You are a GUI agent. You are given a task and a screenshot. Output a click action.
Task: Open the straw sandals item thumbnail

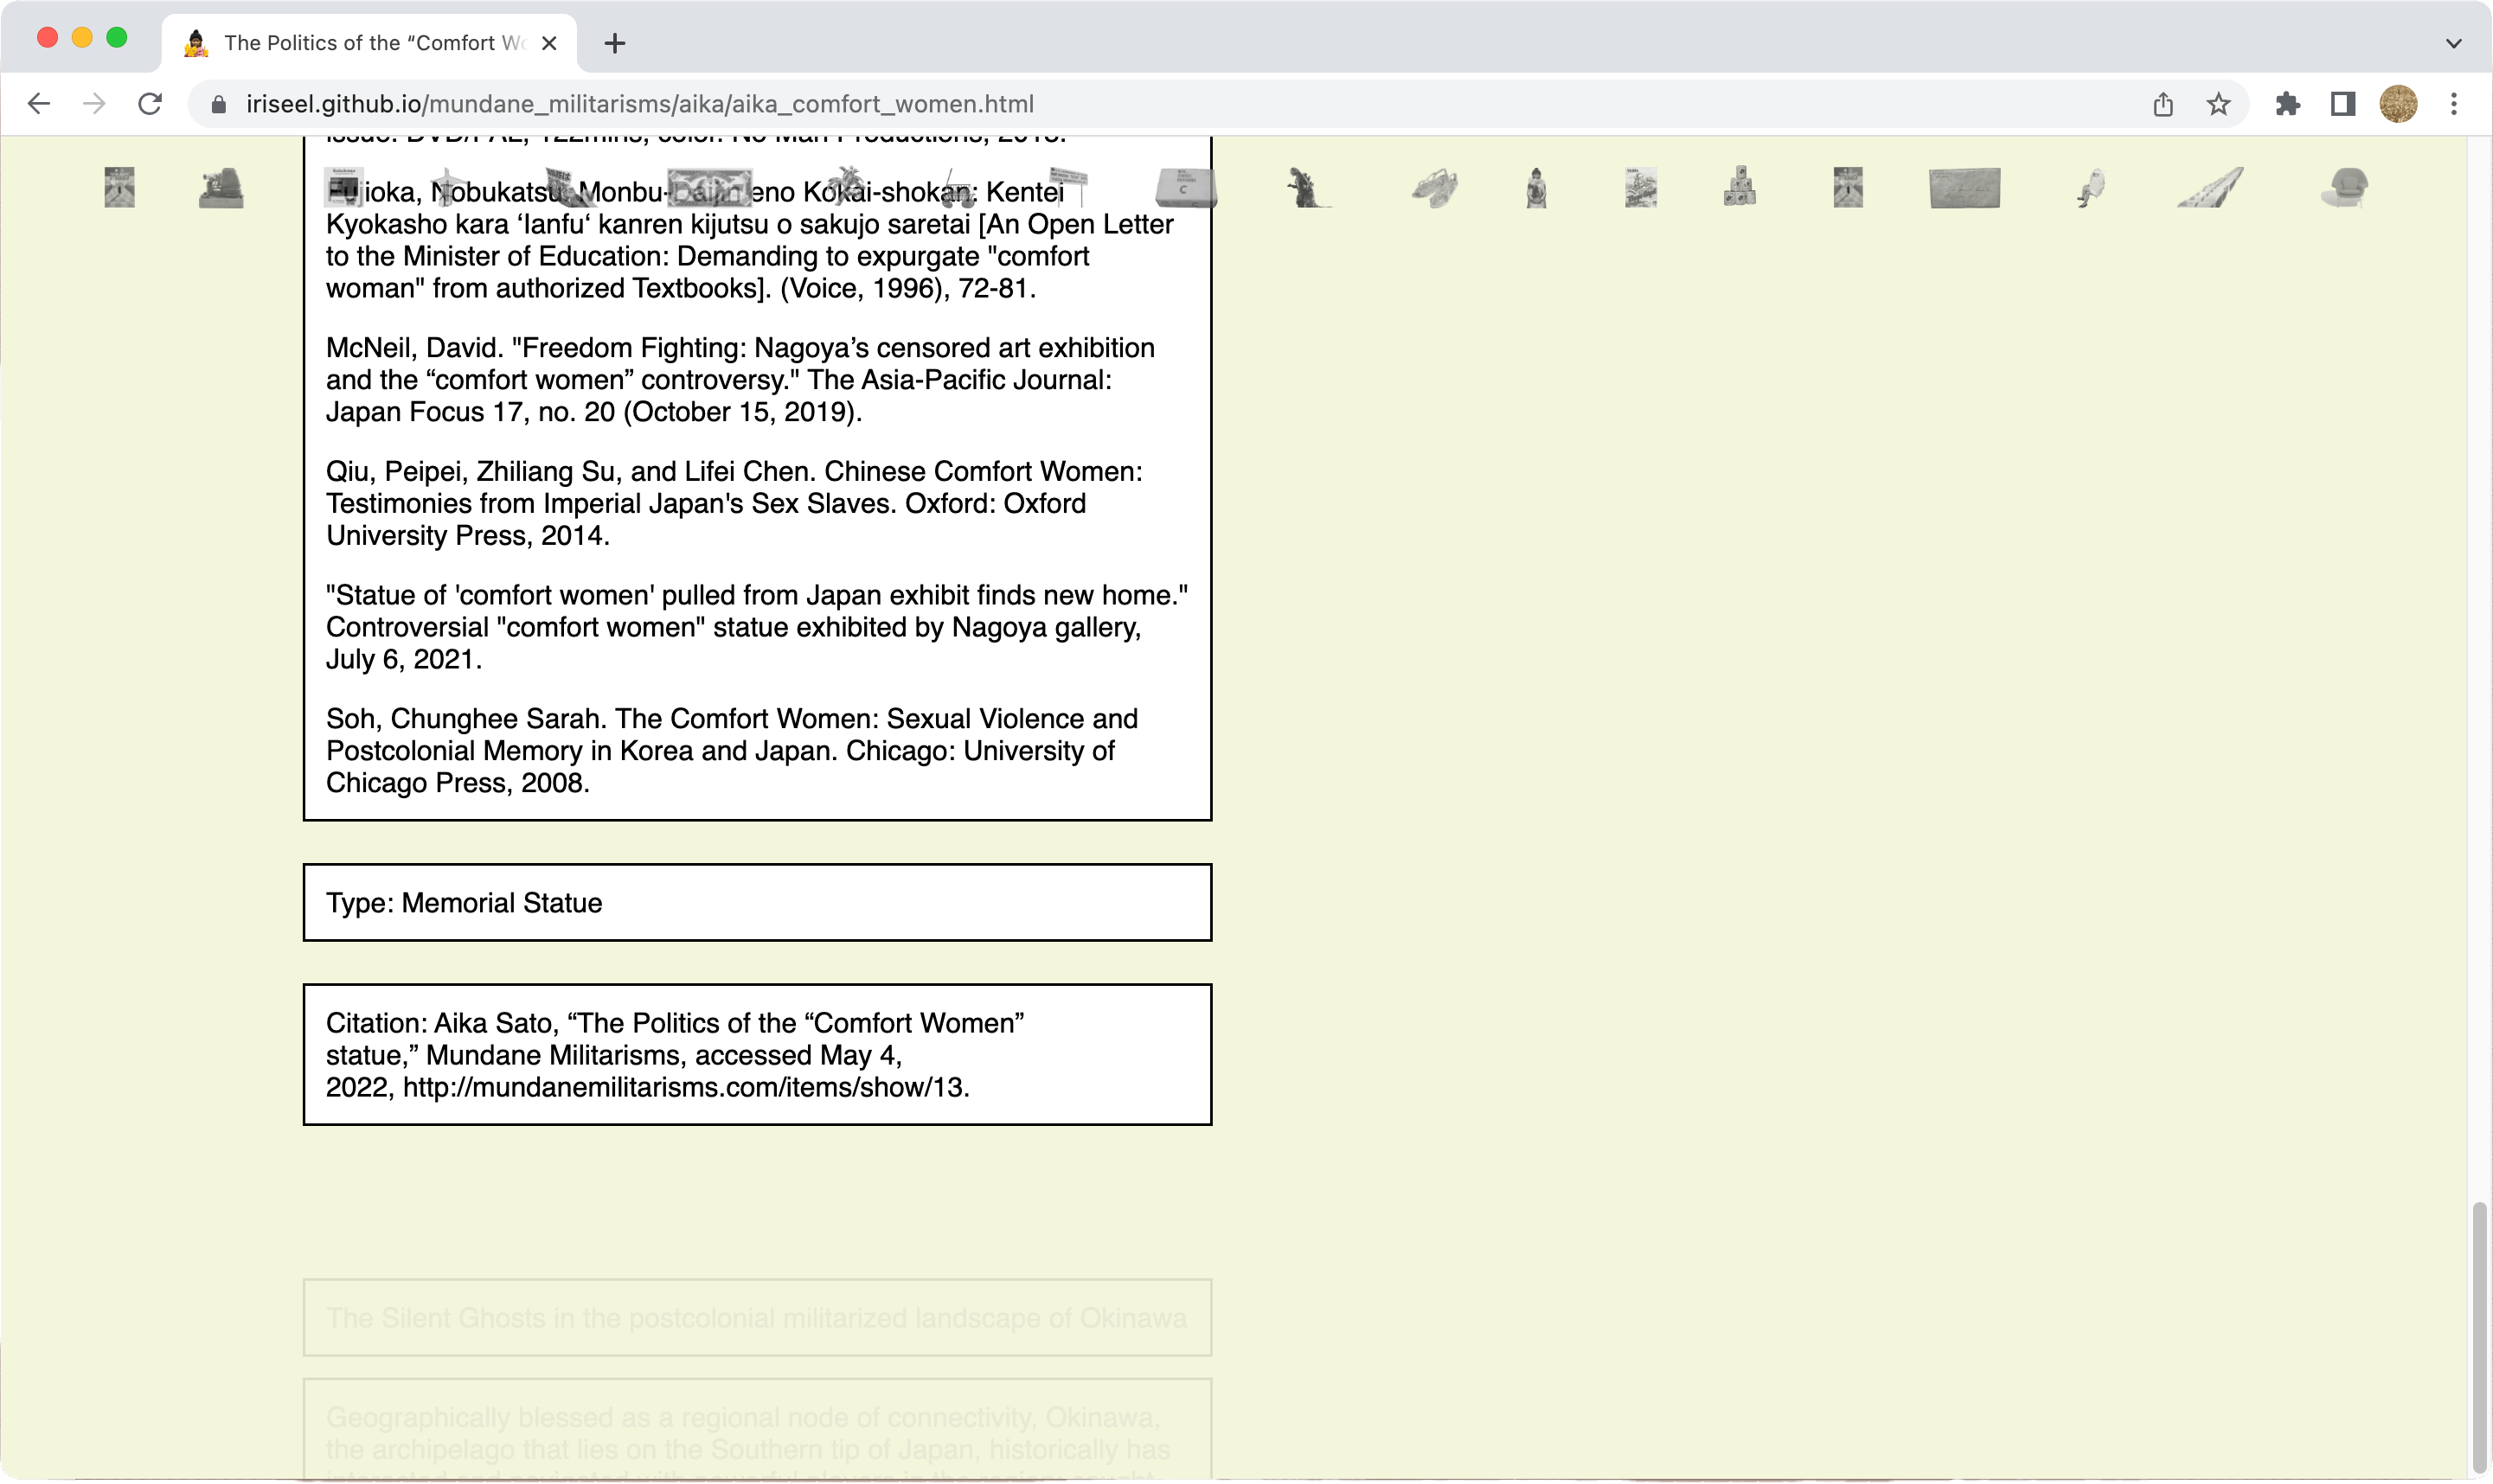(1434, 188)
